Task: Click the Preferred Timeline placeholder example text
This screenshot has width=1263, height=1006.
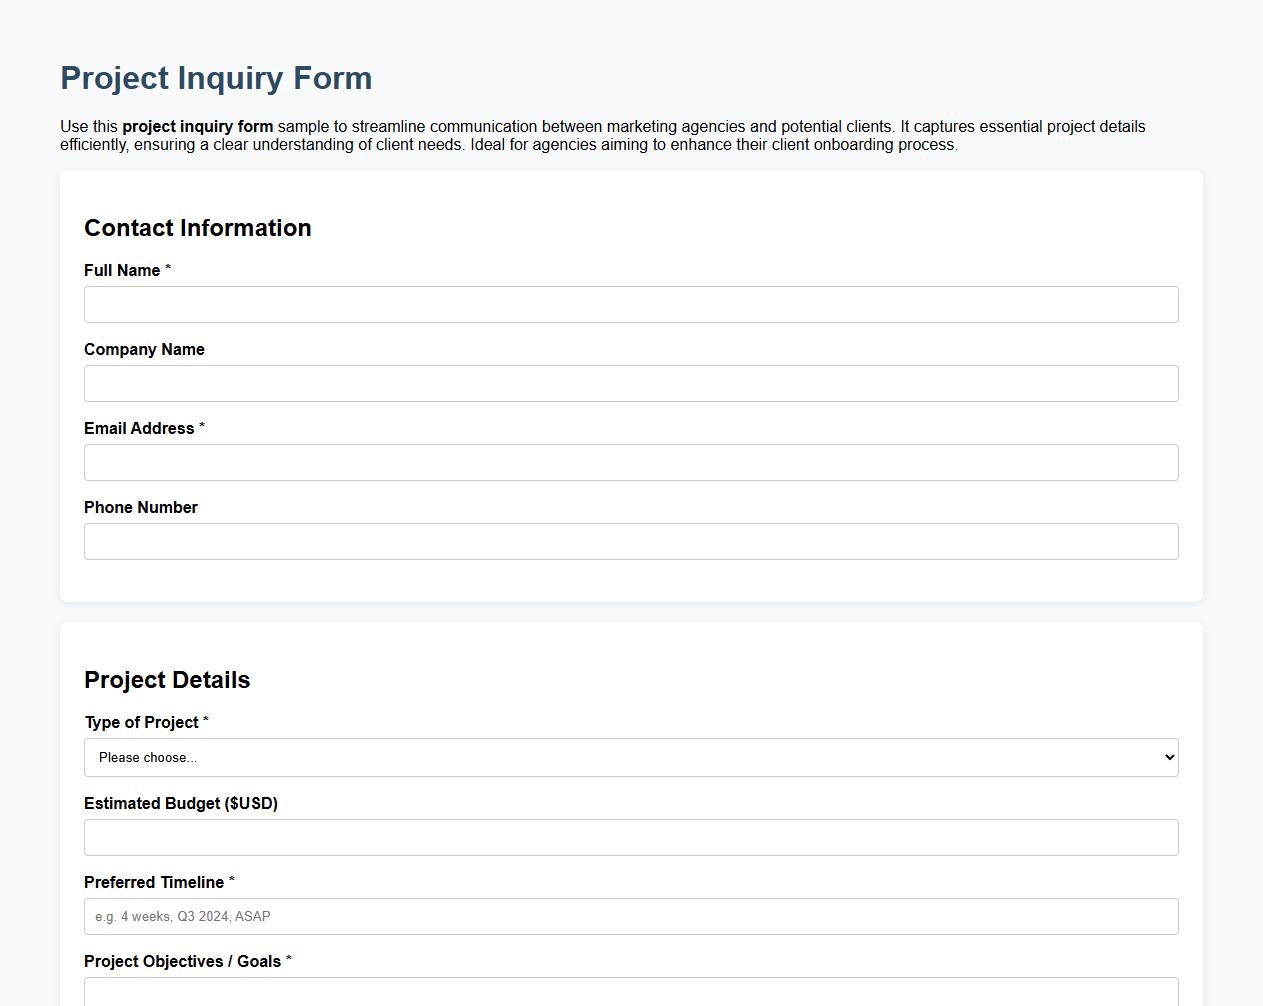Action: point(181,916)
